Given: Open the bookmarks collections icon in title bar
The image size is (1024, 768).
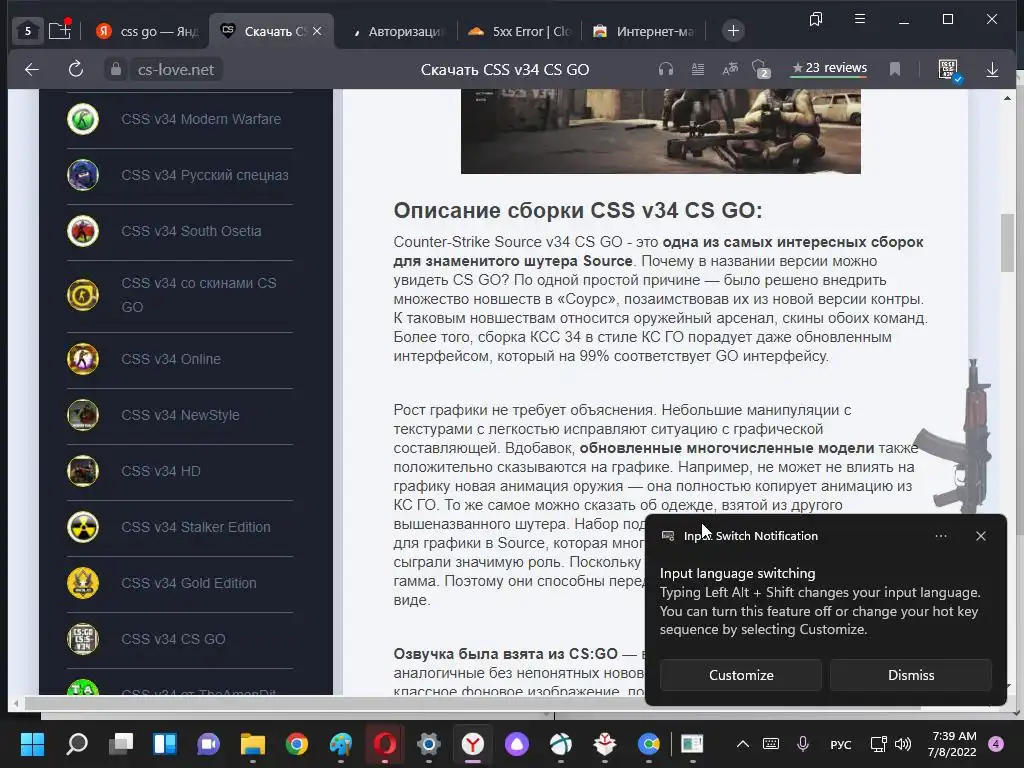Looking at the screenshot, I should pos(816,20).
